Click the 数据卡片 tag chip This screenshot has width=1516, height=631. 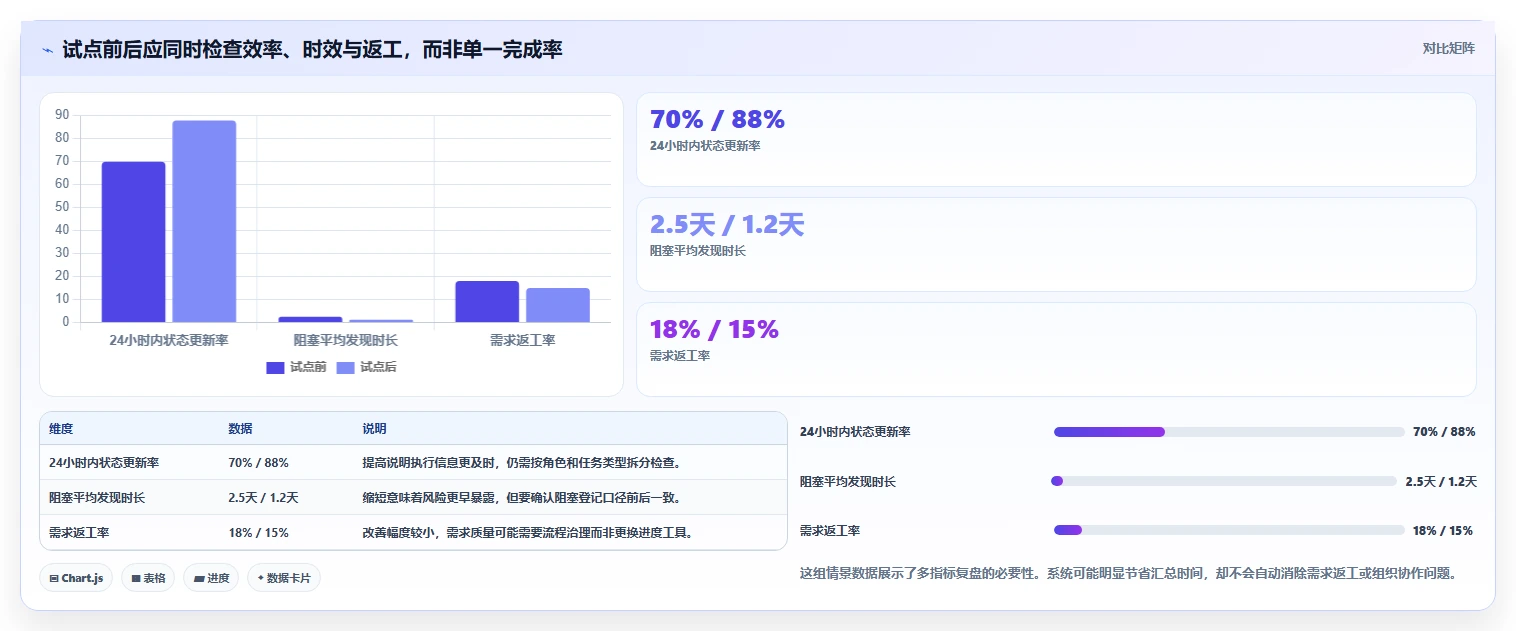point(284,578)
